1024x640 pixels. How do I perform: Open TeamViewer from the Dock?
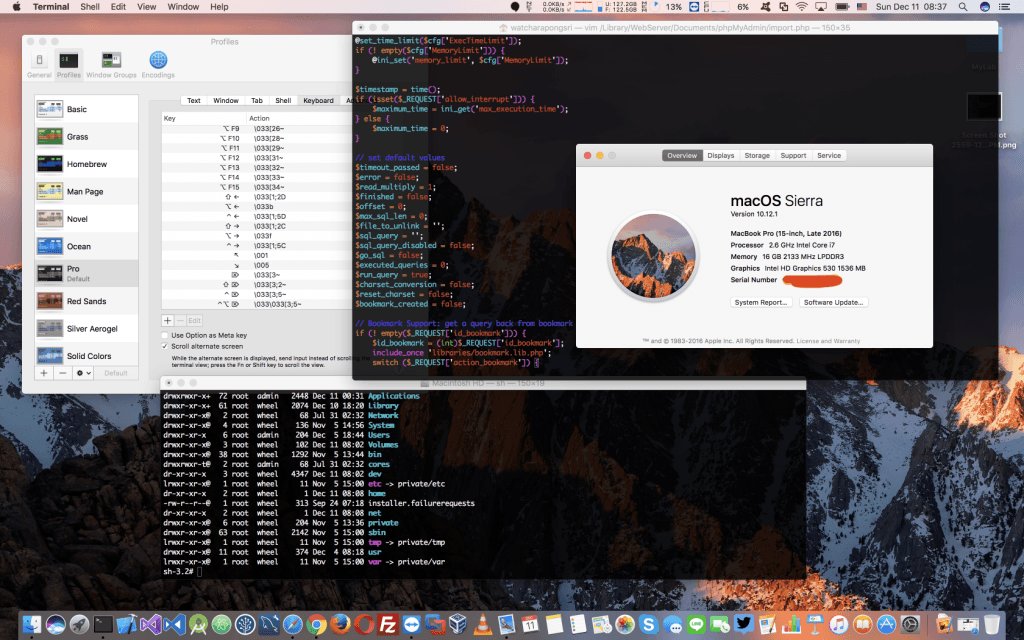point(411,624)
